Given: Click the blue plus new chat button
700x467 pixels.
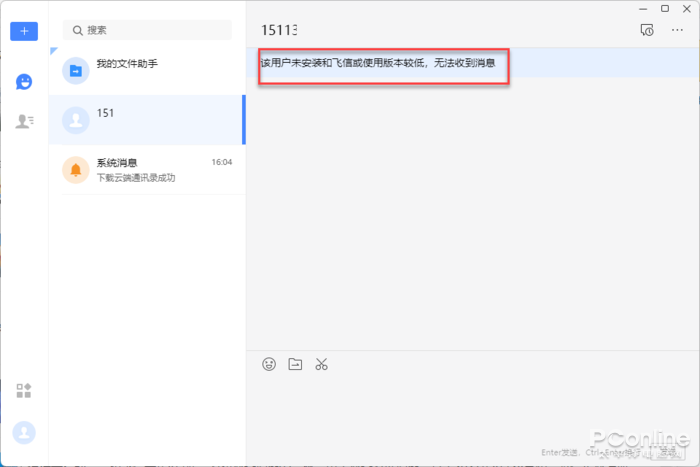Looking at the screenshot, I should (x=24, y=31).
